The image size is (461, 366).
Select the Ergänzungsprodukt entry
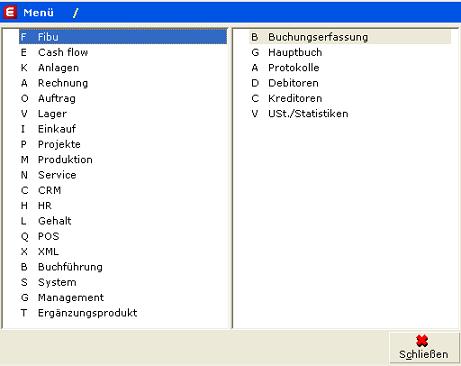(x=123, y=313)
